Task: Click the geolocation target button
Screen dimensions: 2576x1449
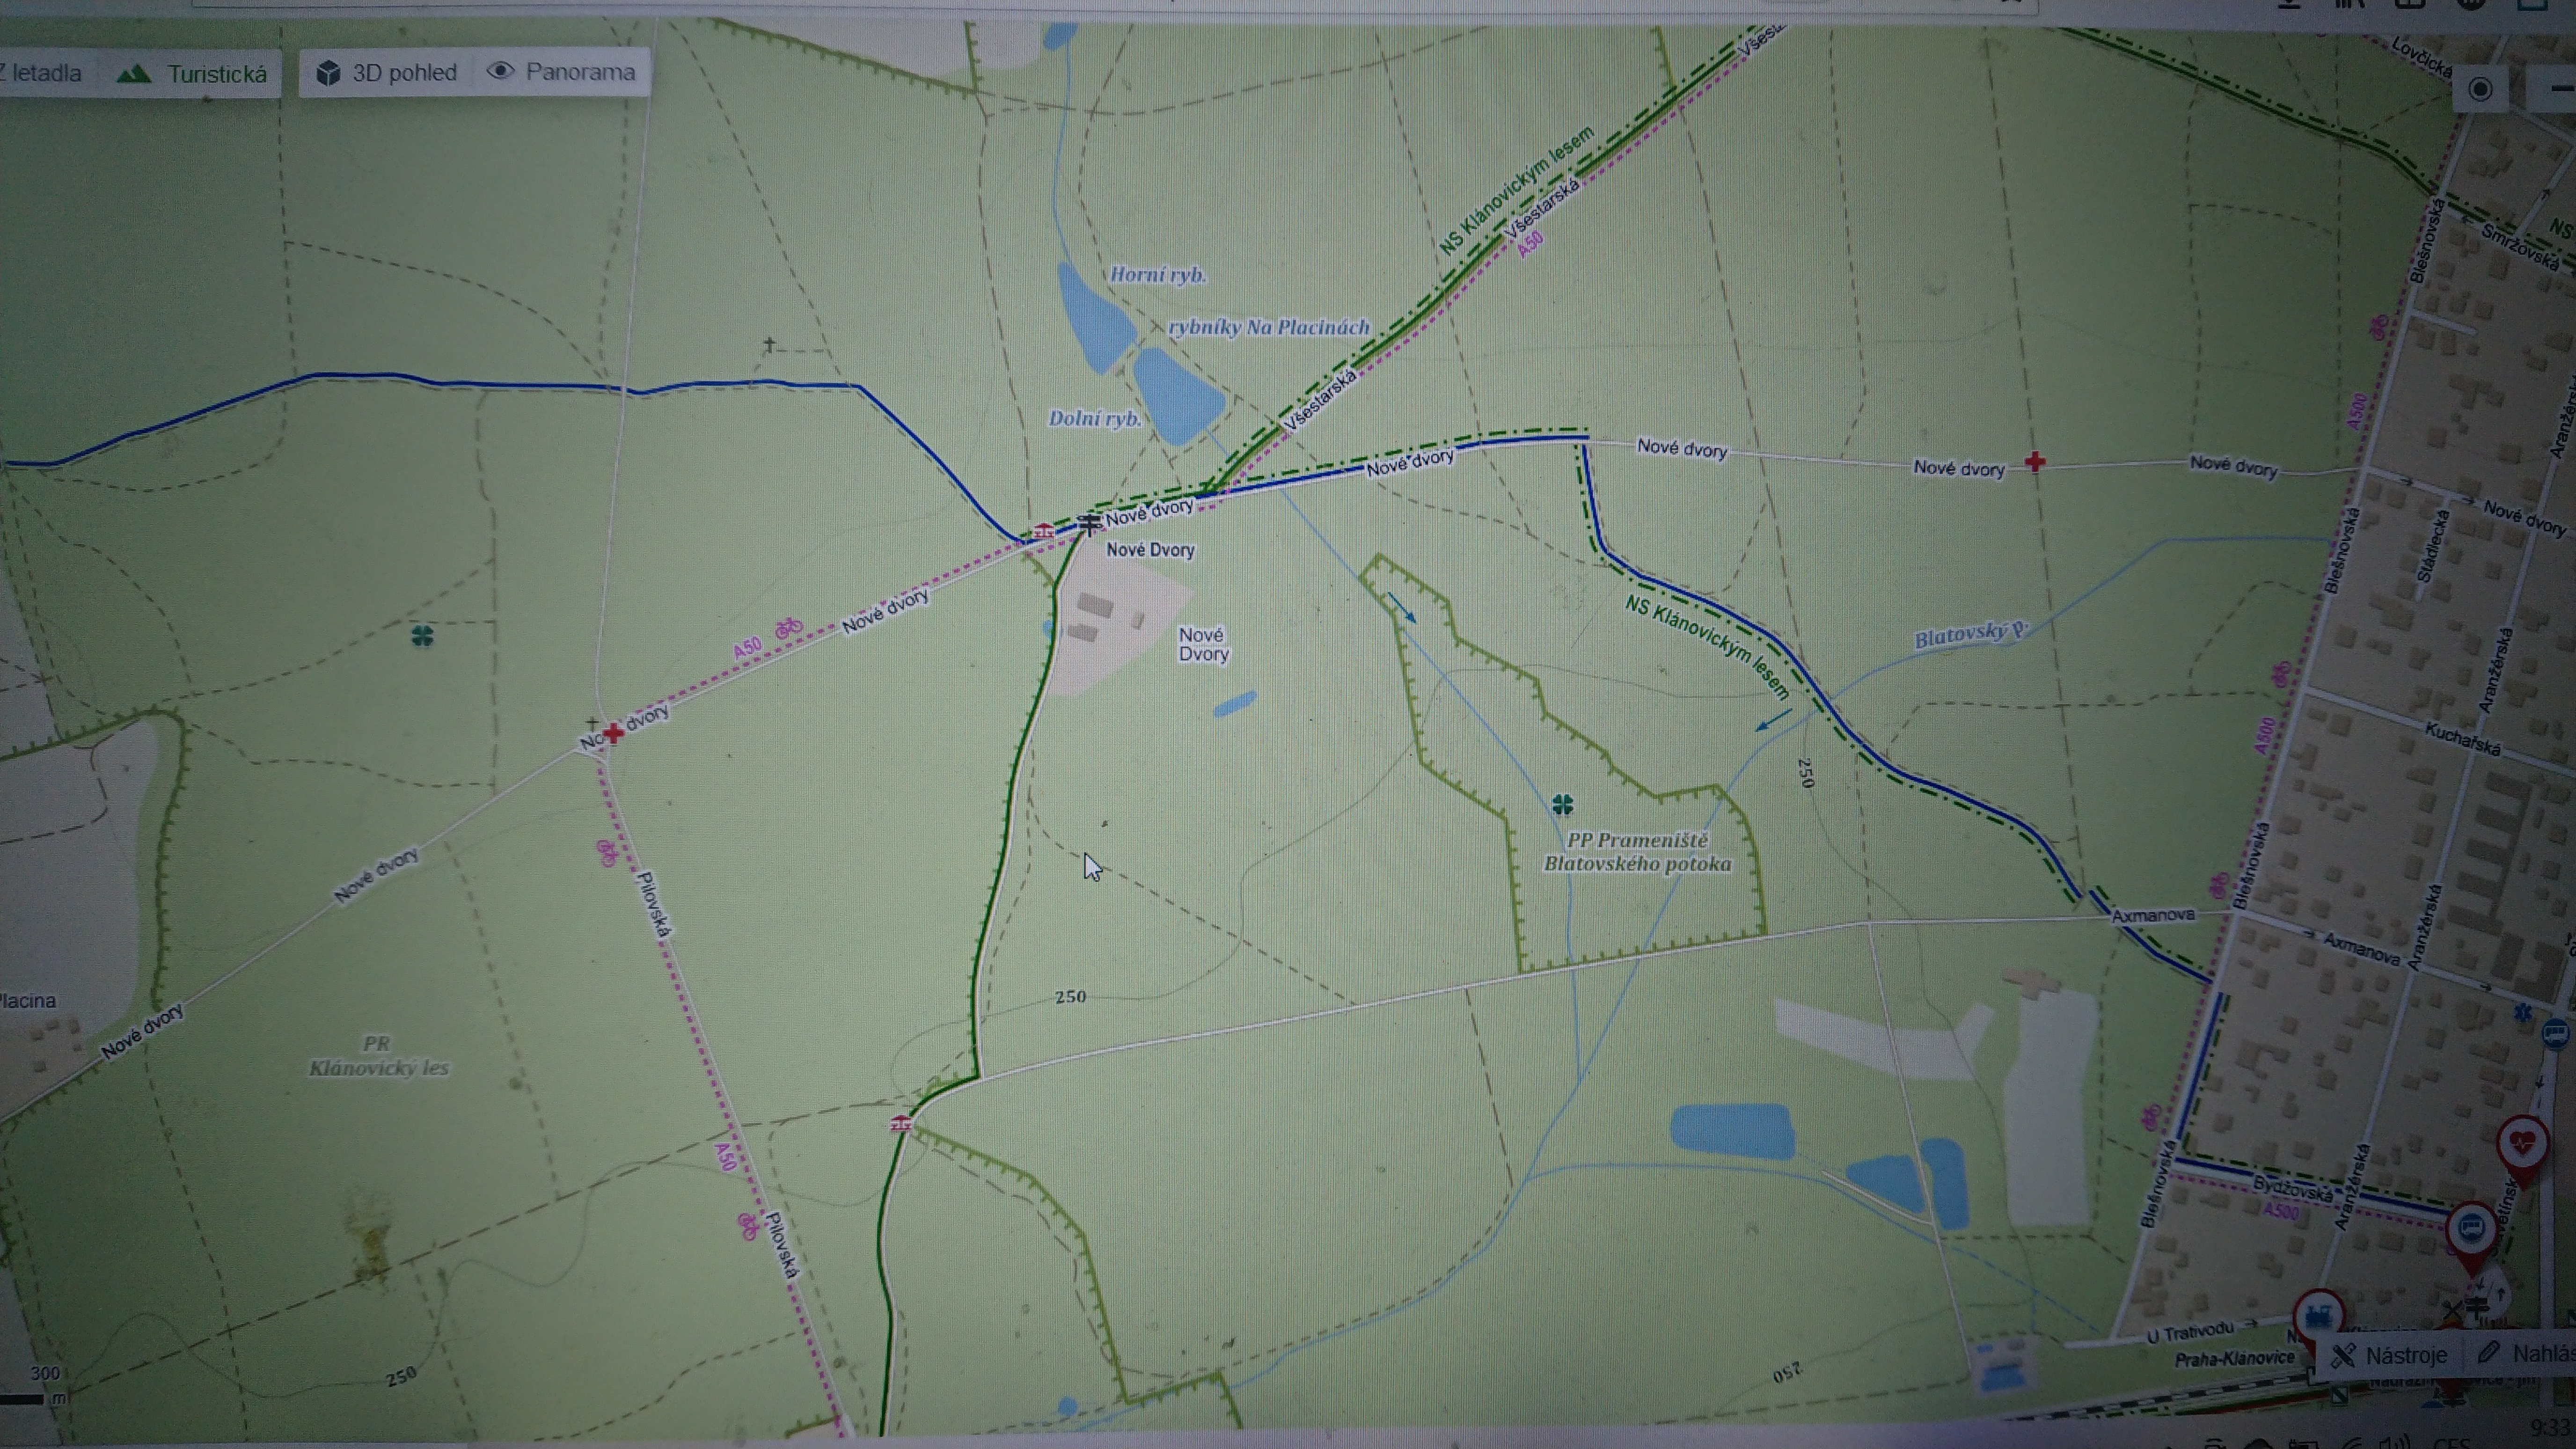Action: click(2480, 89)
